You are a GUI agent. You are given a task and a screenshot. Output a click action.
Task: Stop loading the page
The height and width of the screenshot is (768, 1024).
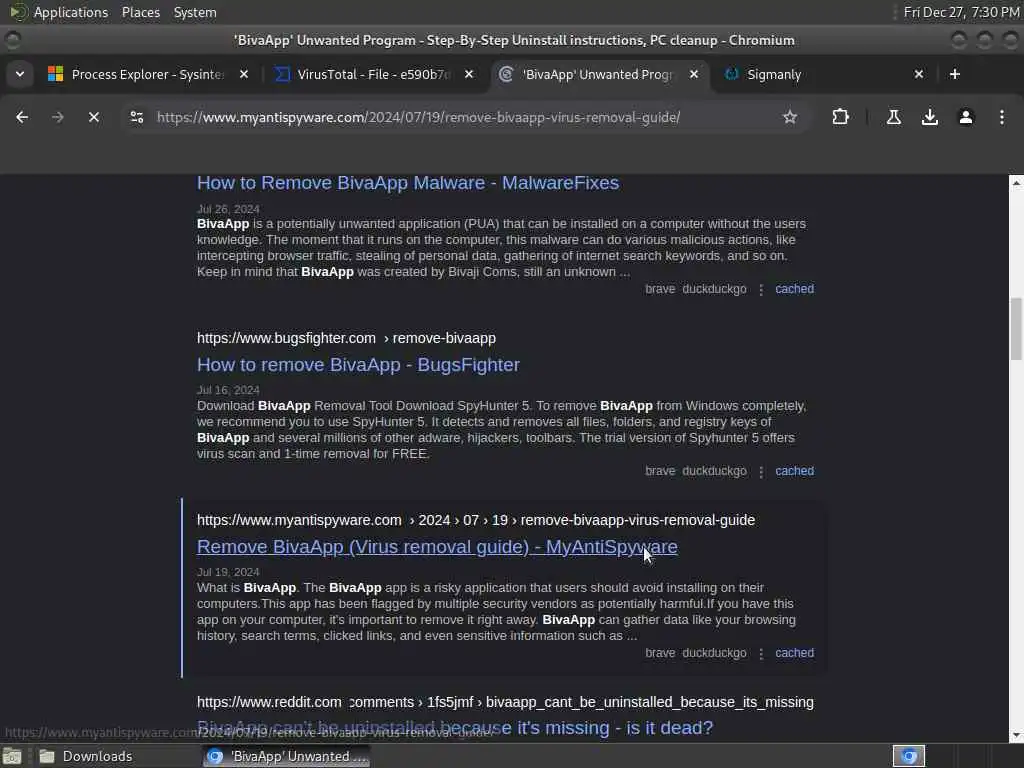click(93, 118)
